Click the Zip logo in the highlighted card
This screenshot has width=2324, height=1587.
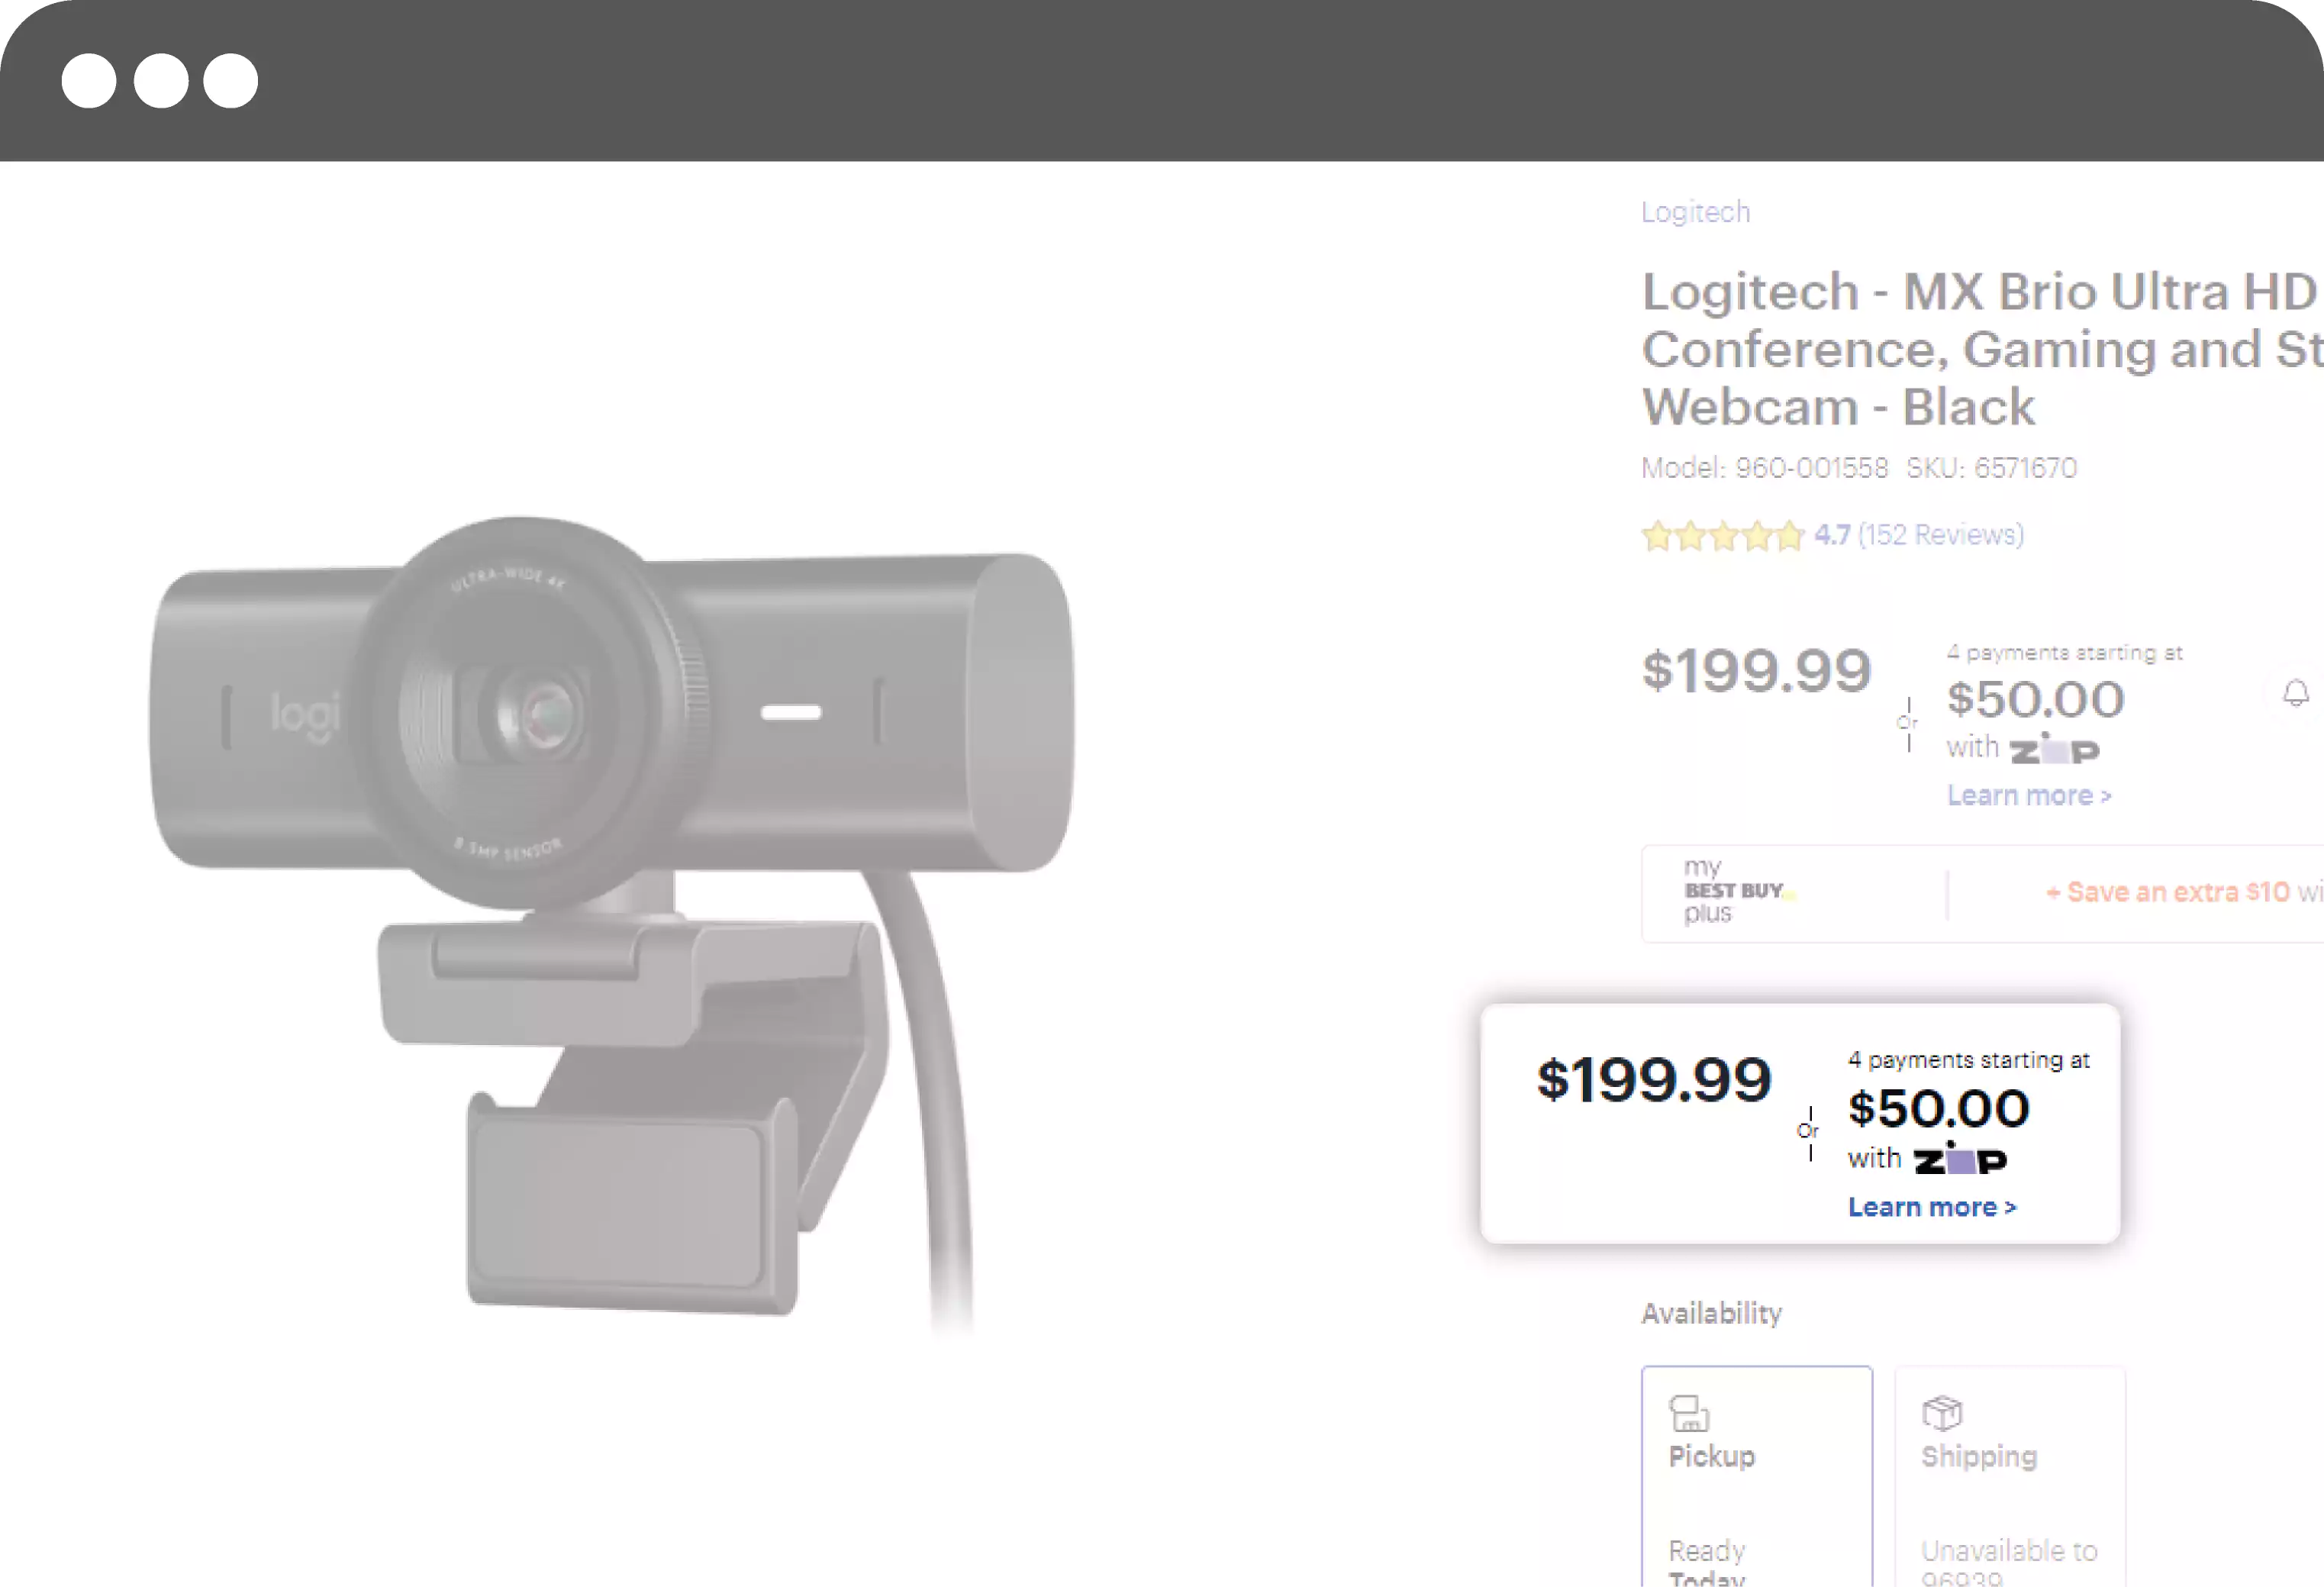[1960, 1159]
